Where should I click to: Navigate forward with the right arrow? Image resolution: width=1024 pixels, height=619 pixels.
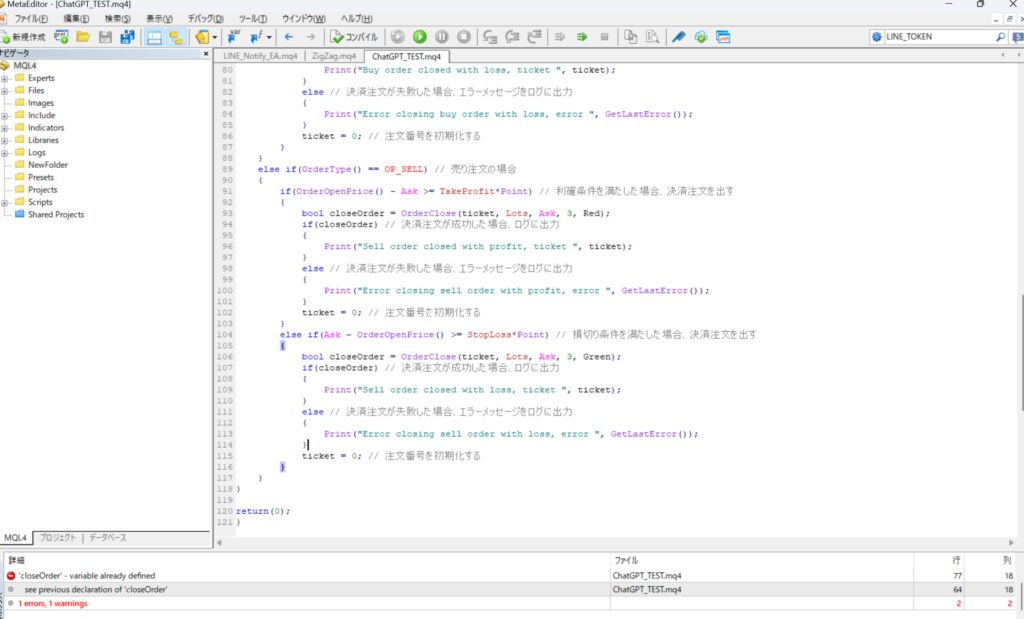point(311,37)
